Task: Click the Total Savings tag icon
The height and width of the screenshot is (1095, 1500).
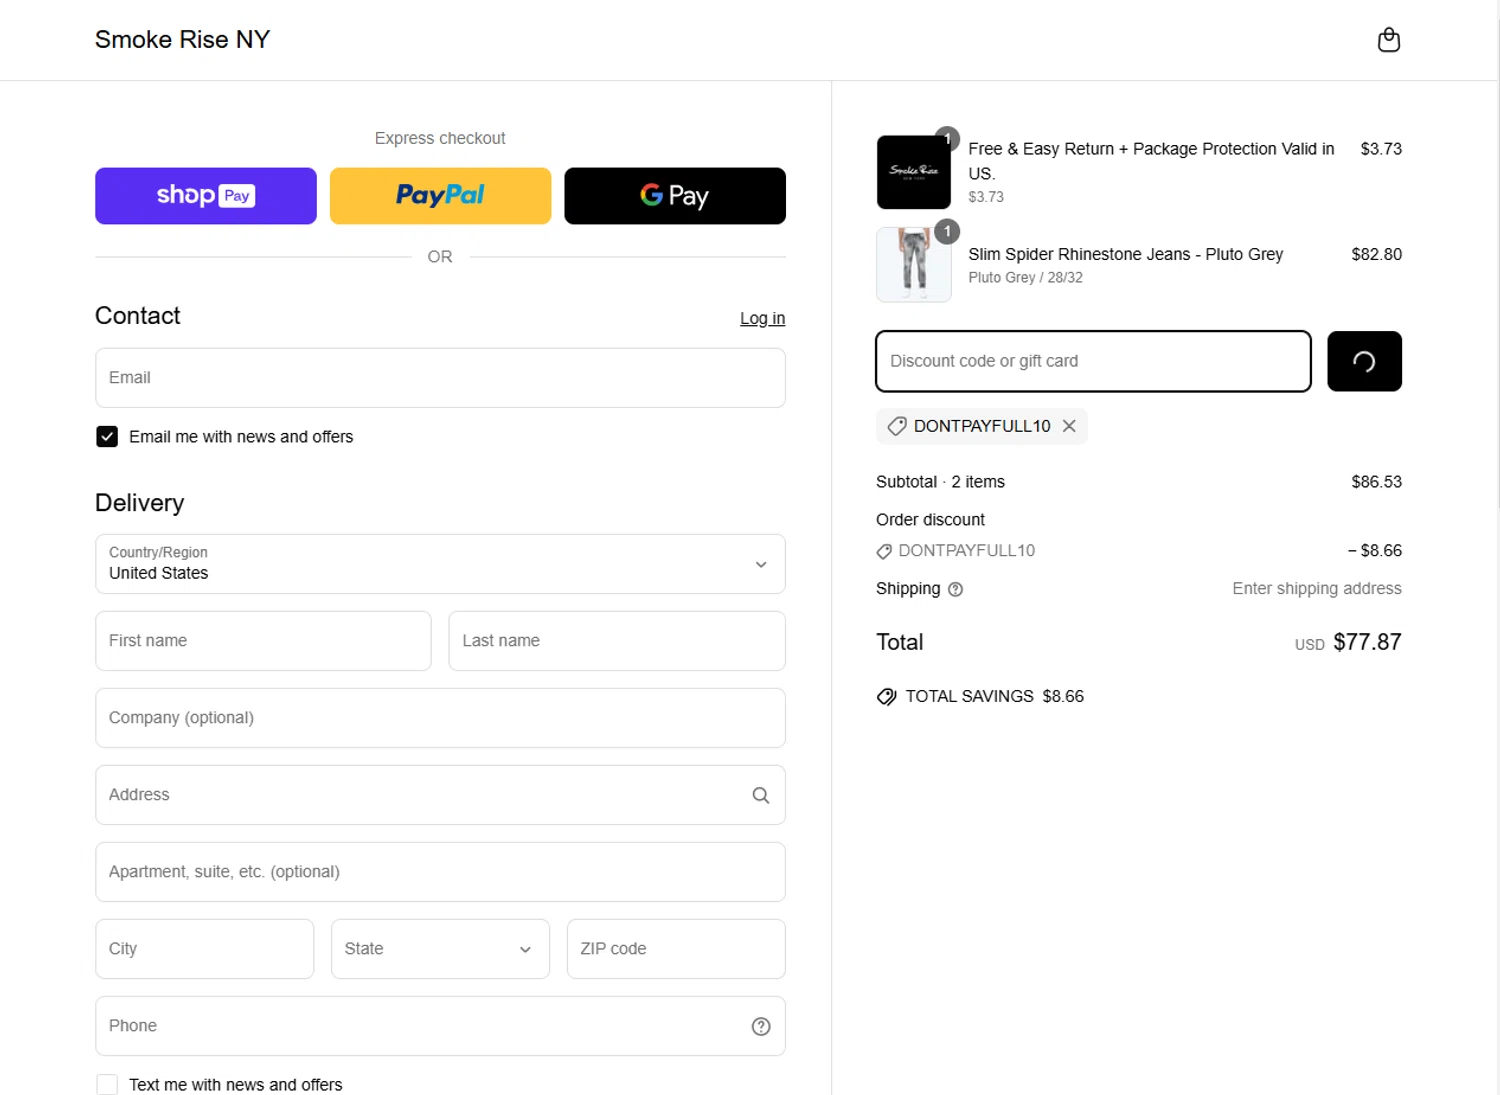Action: 886,697
